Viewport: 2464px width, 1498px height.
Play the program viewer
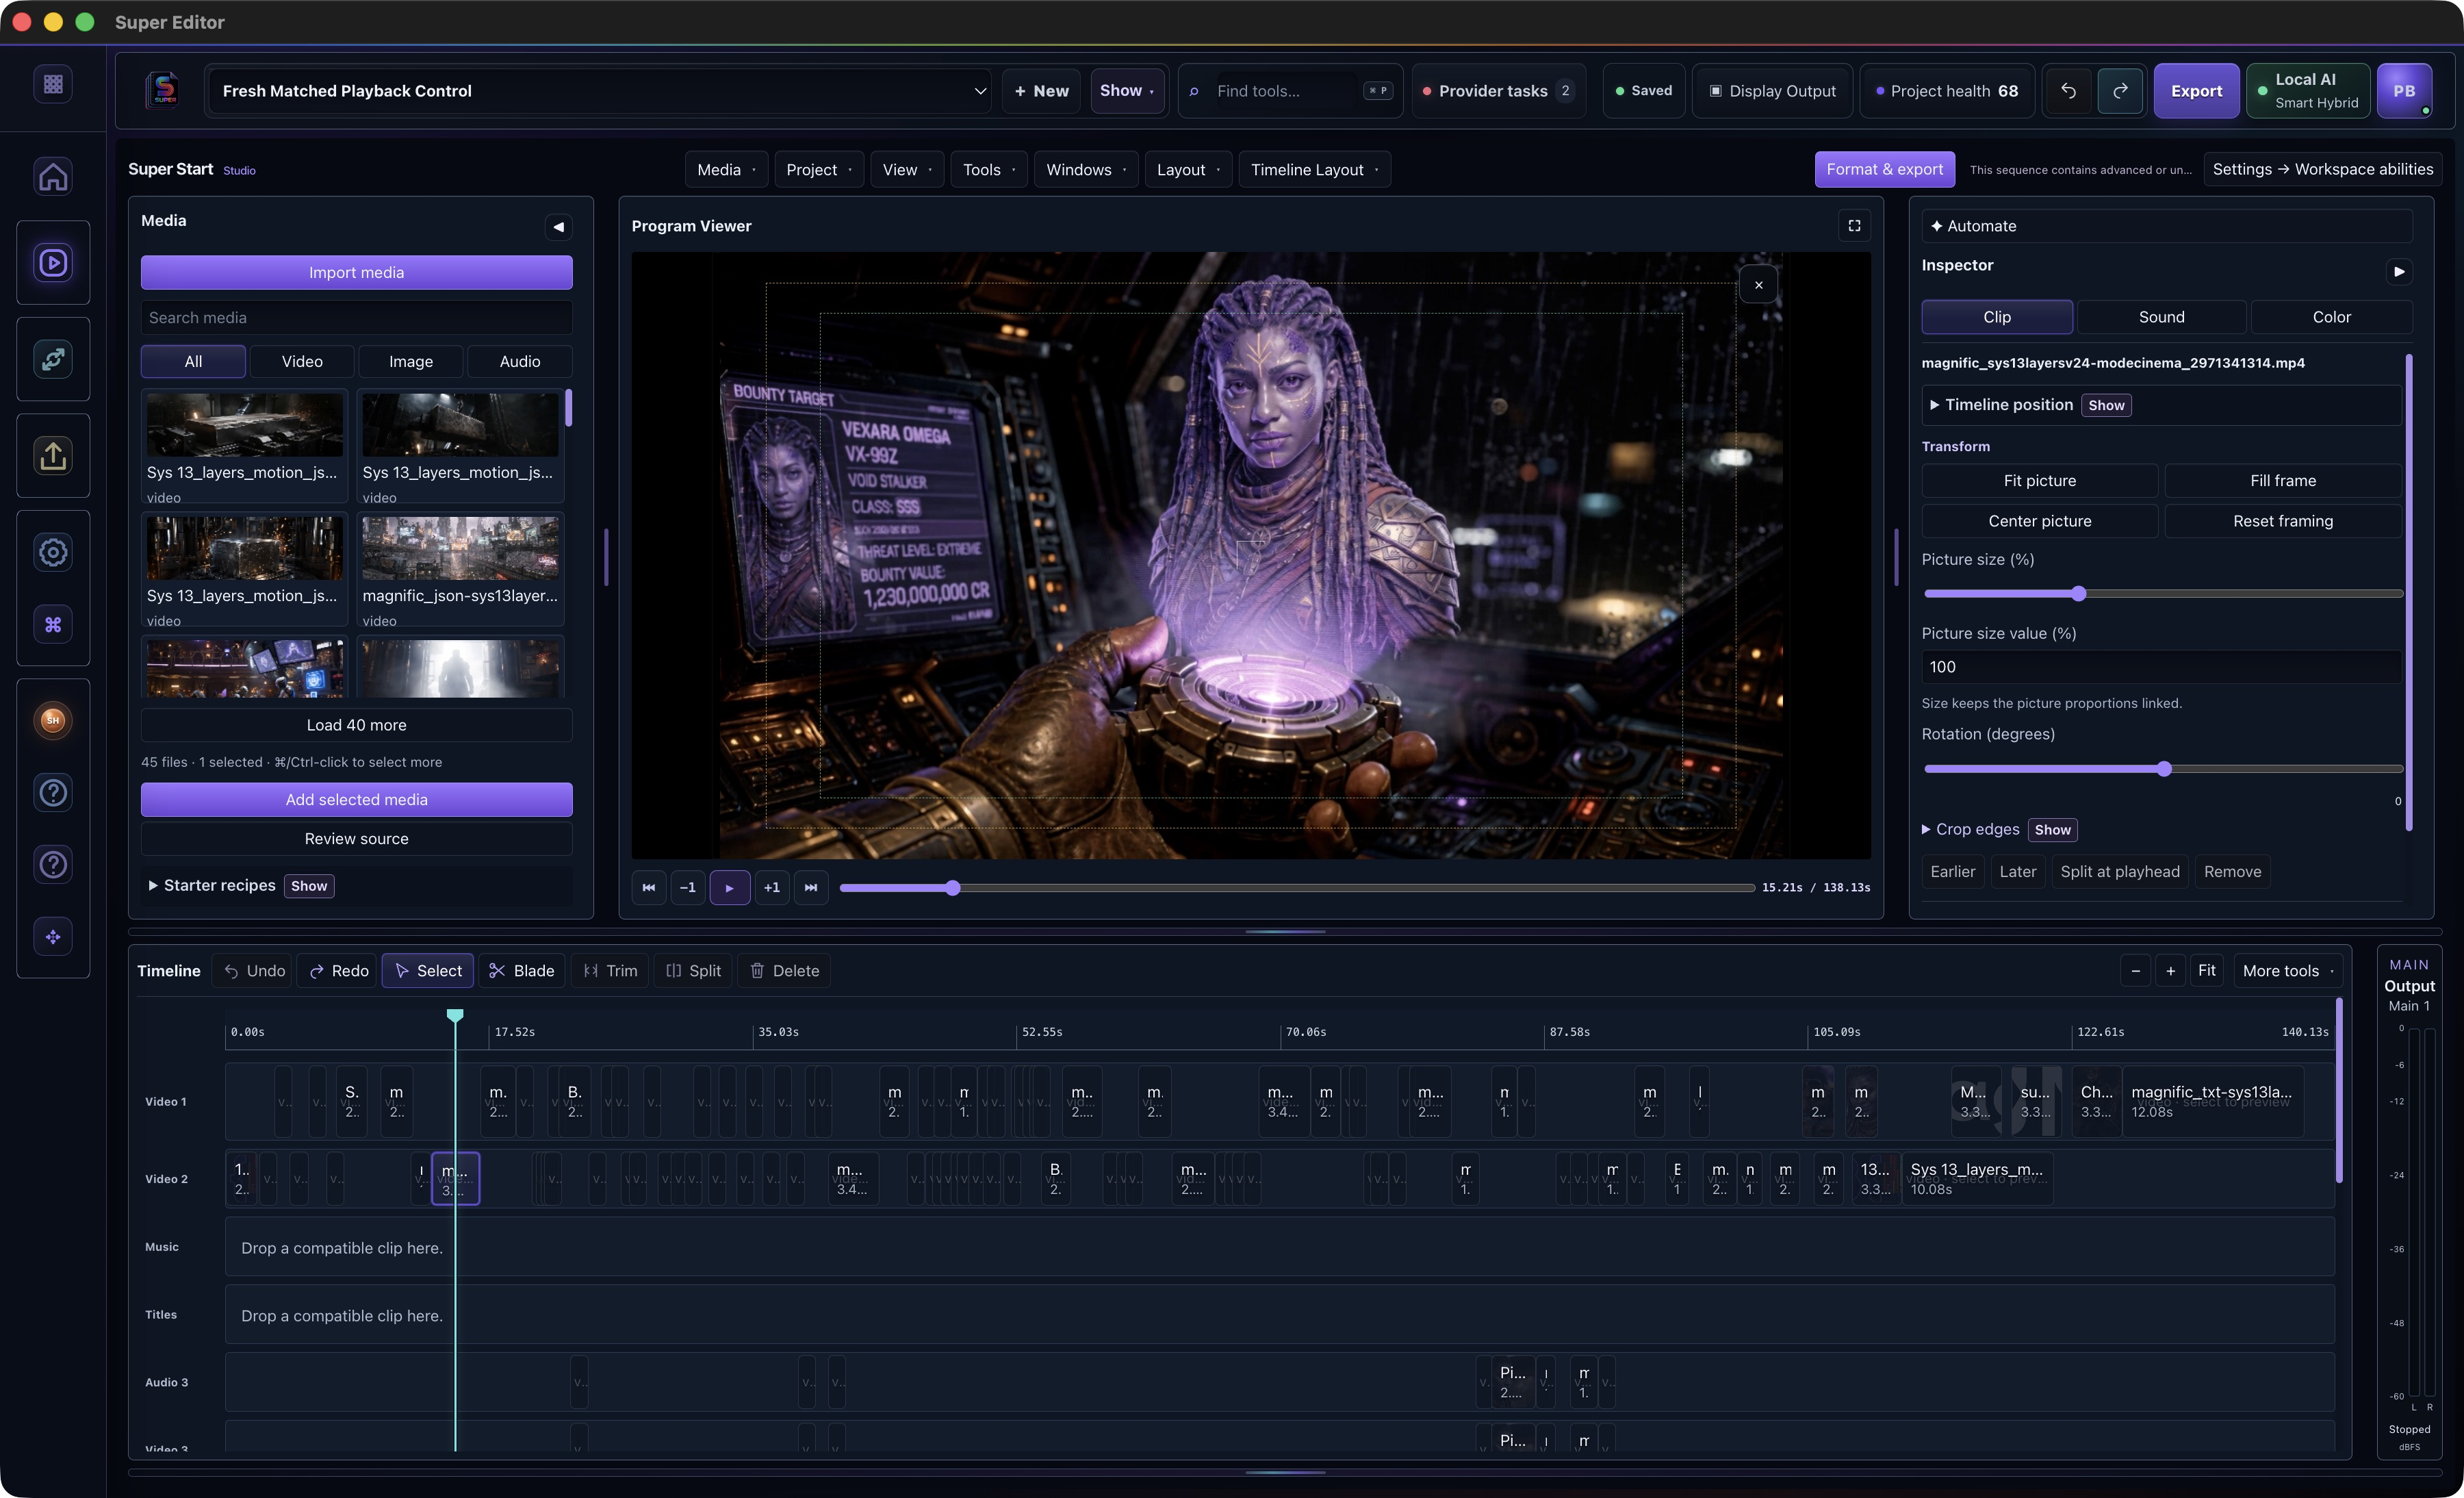pos(730,887)
